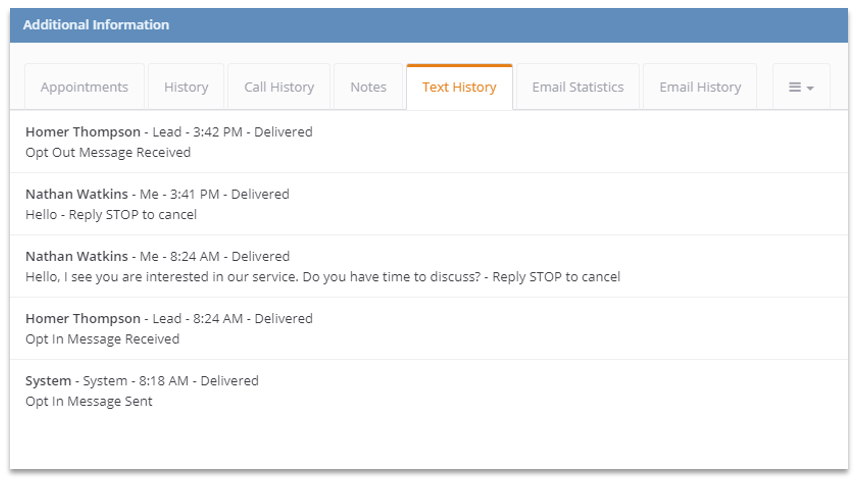Click the 'interested in our service' message text

tap(323, 277)
